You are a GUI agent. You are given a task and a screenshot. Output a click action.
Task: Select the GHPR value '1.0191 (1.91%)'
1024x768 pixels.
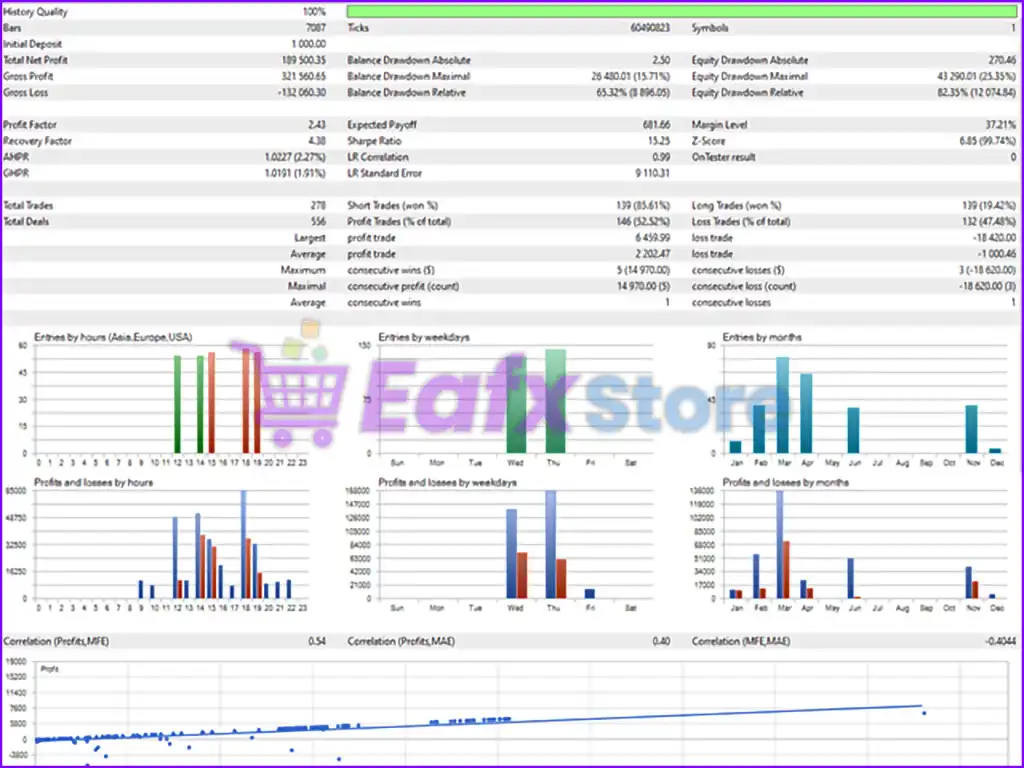[295, 173]
